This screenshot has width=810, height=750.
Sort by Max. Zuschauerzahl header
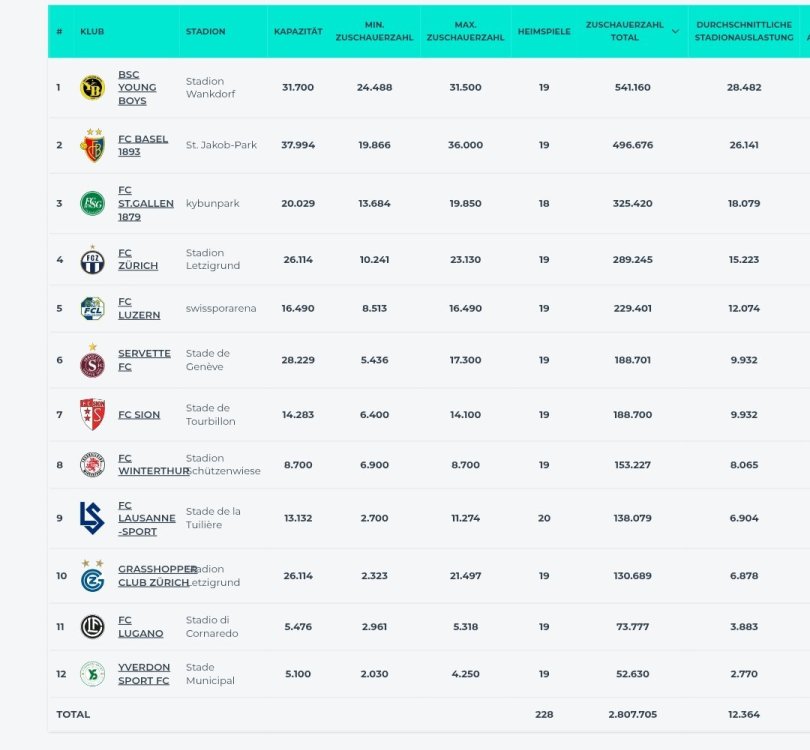(x=465, y=32)
